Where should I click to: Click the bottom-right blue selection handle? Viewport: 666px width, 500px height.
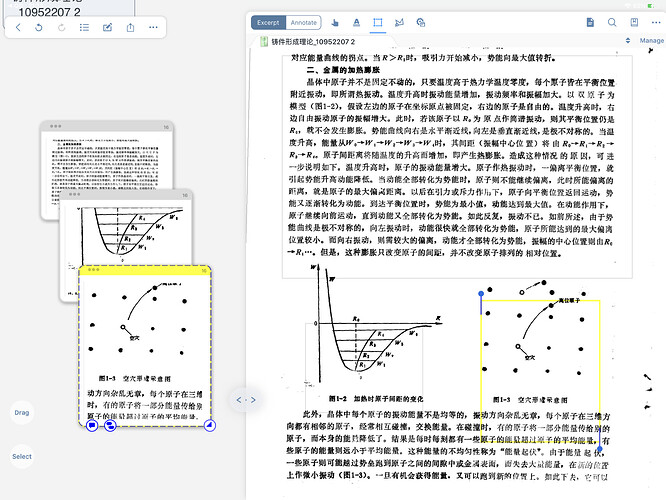(x=599, y=449)
